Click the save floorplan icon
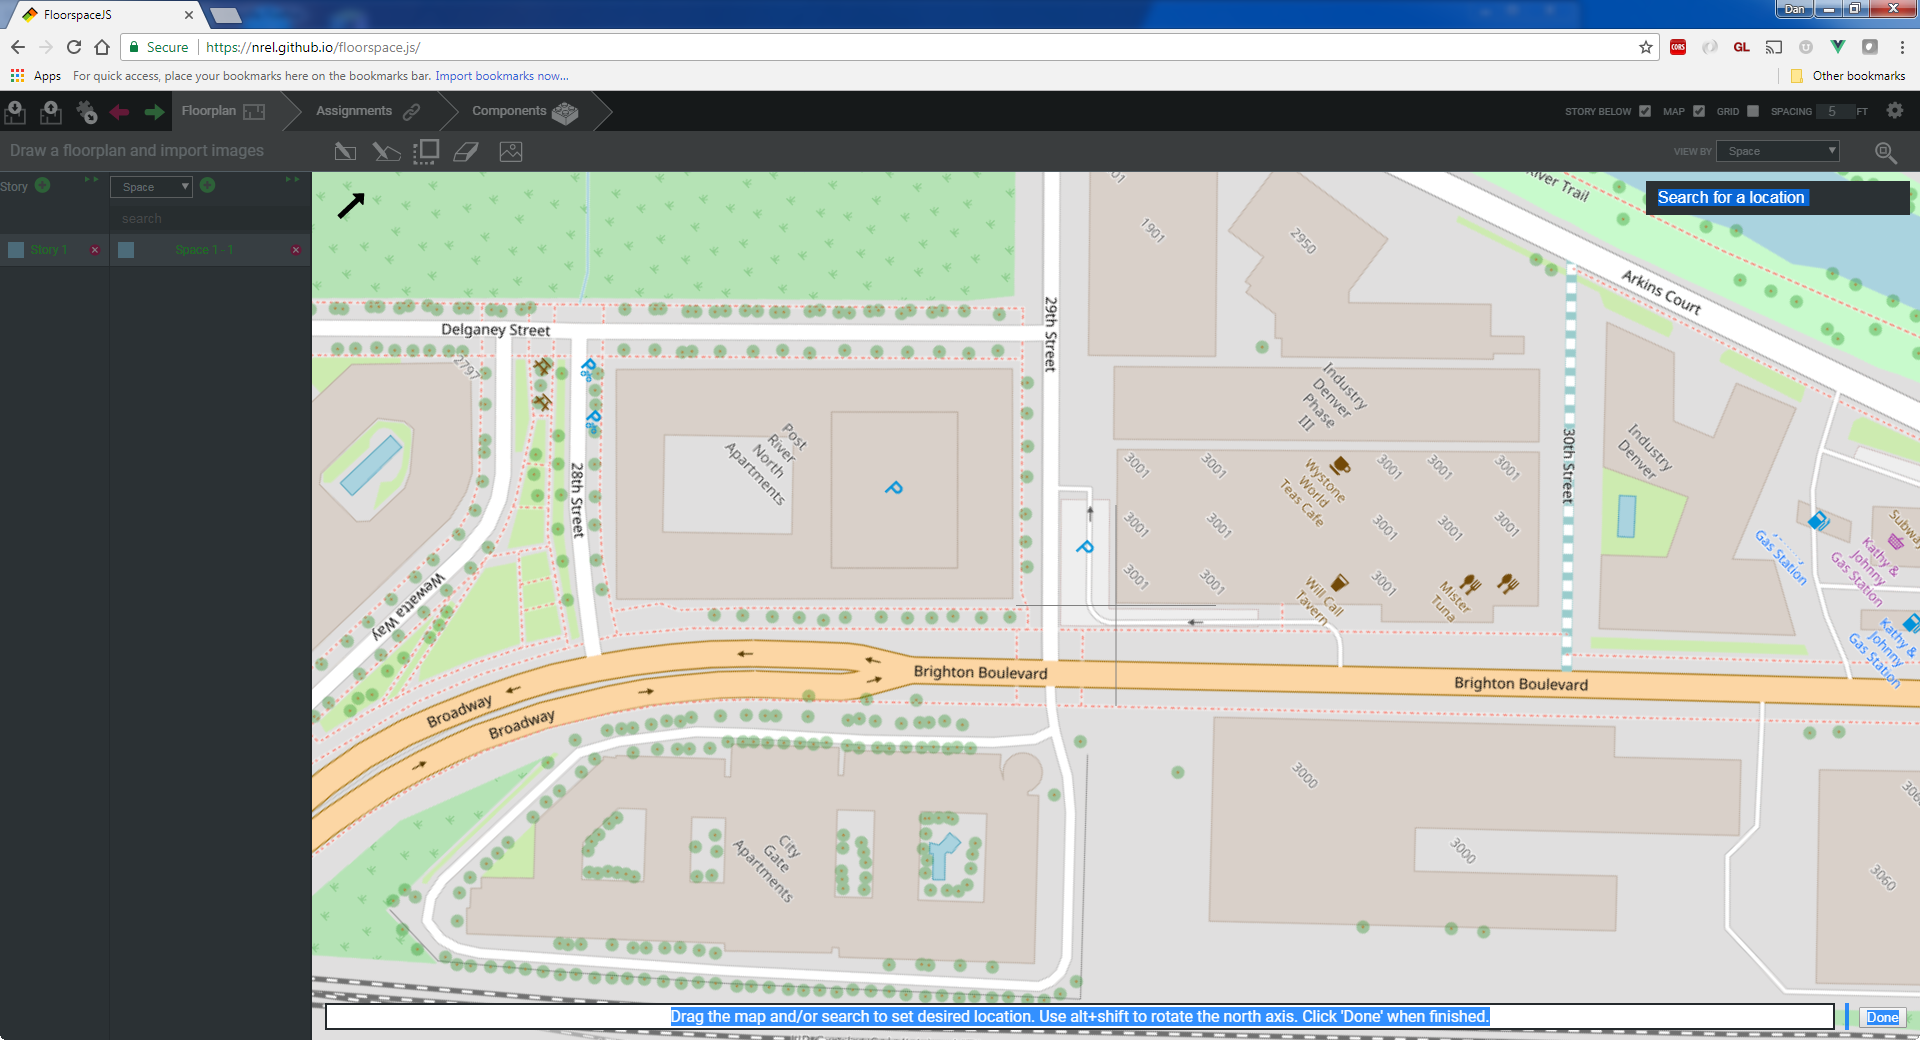This screenshot has width=1920, height=1040. click(x=50, y=112)
